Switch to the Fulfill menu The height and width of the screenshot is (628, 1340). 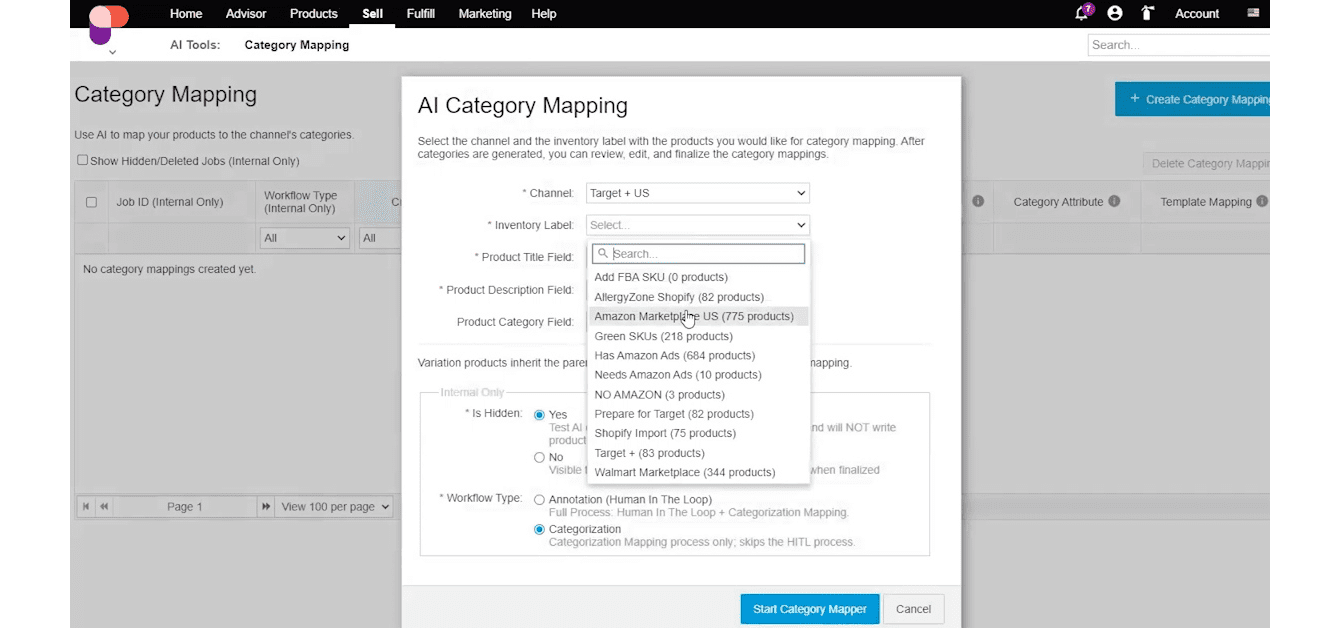tap(420, 13)
